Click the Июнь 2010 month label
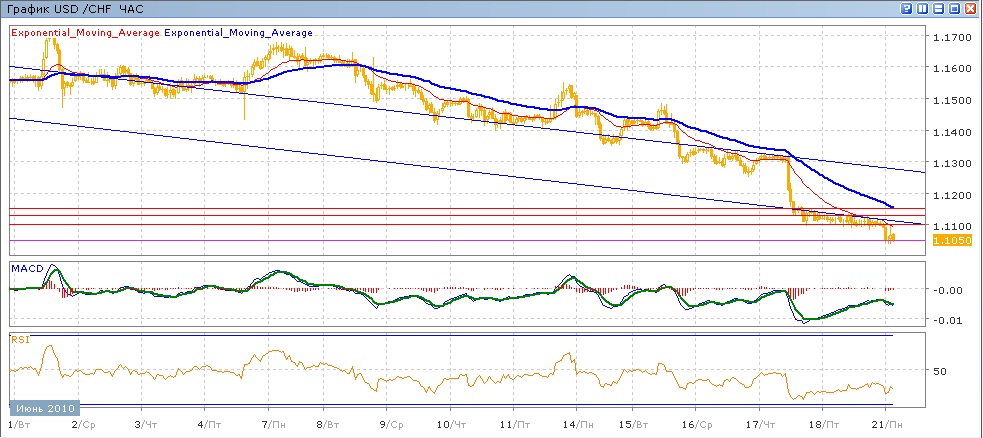This screenshot has width=983, height=438. tap(44, 408)
